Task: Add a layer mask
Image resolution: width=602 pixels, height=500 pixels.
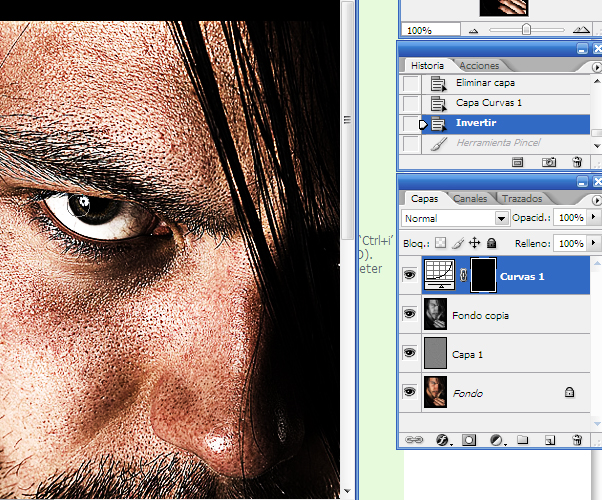Action: click(x=469, y=440)
